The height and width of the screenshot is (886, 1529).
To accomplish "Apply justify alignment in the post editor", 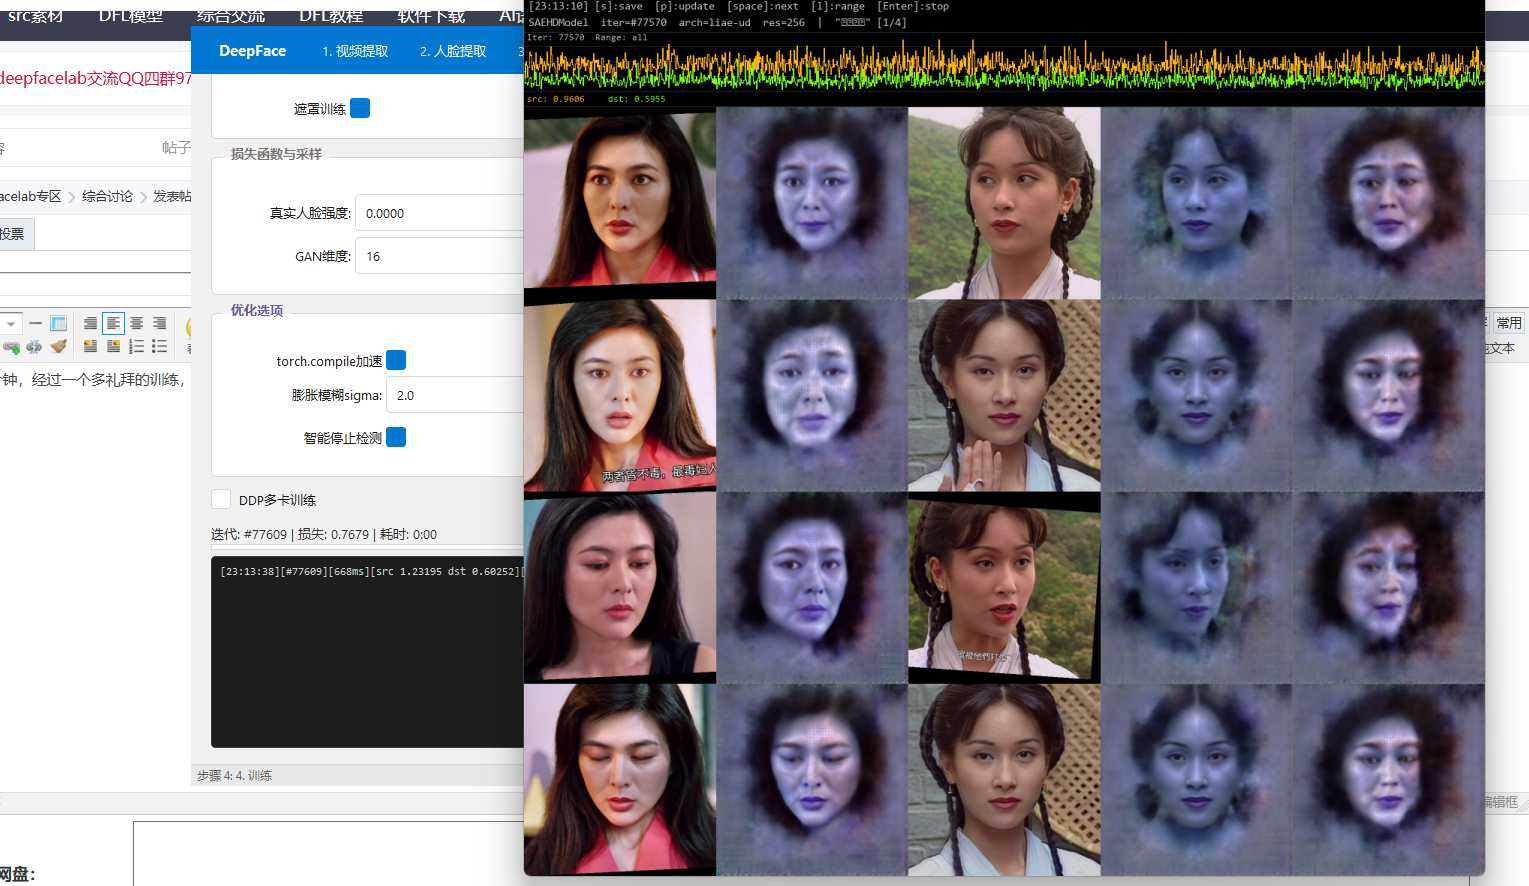I will coord(90,323).
